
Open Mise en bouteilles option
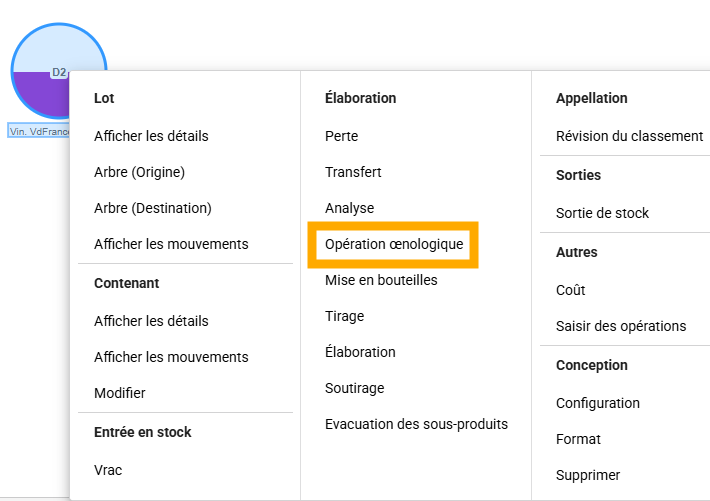point(381,280)
